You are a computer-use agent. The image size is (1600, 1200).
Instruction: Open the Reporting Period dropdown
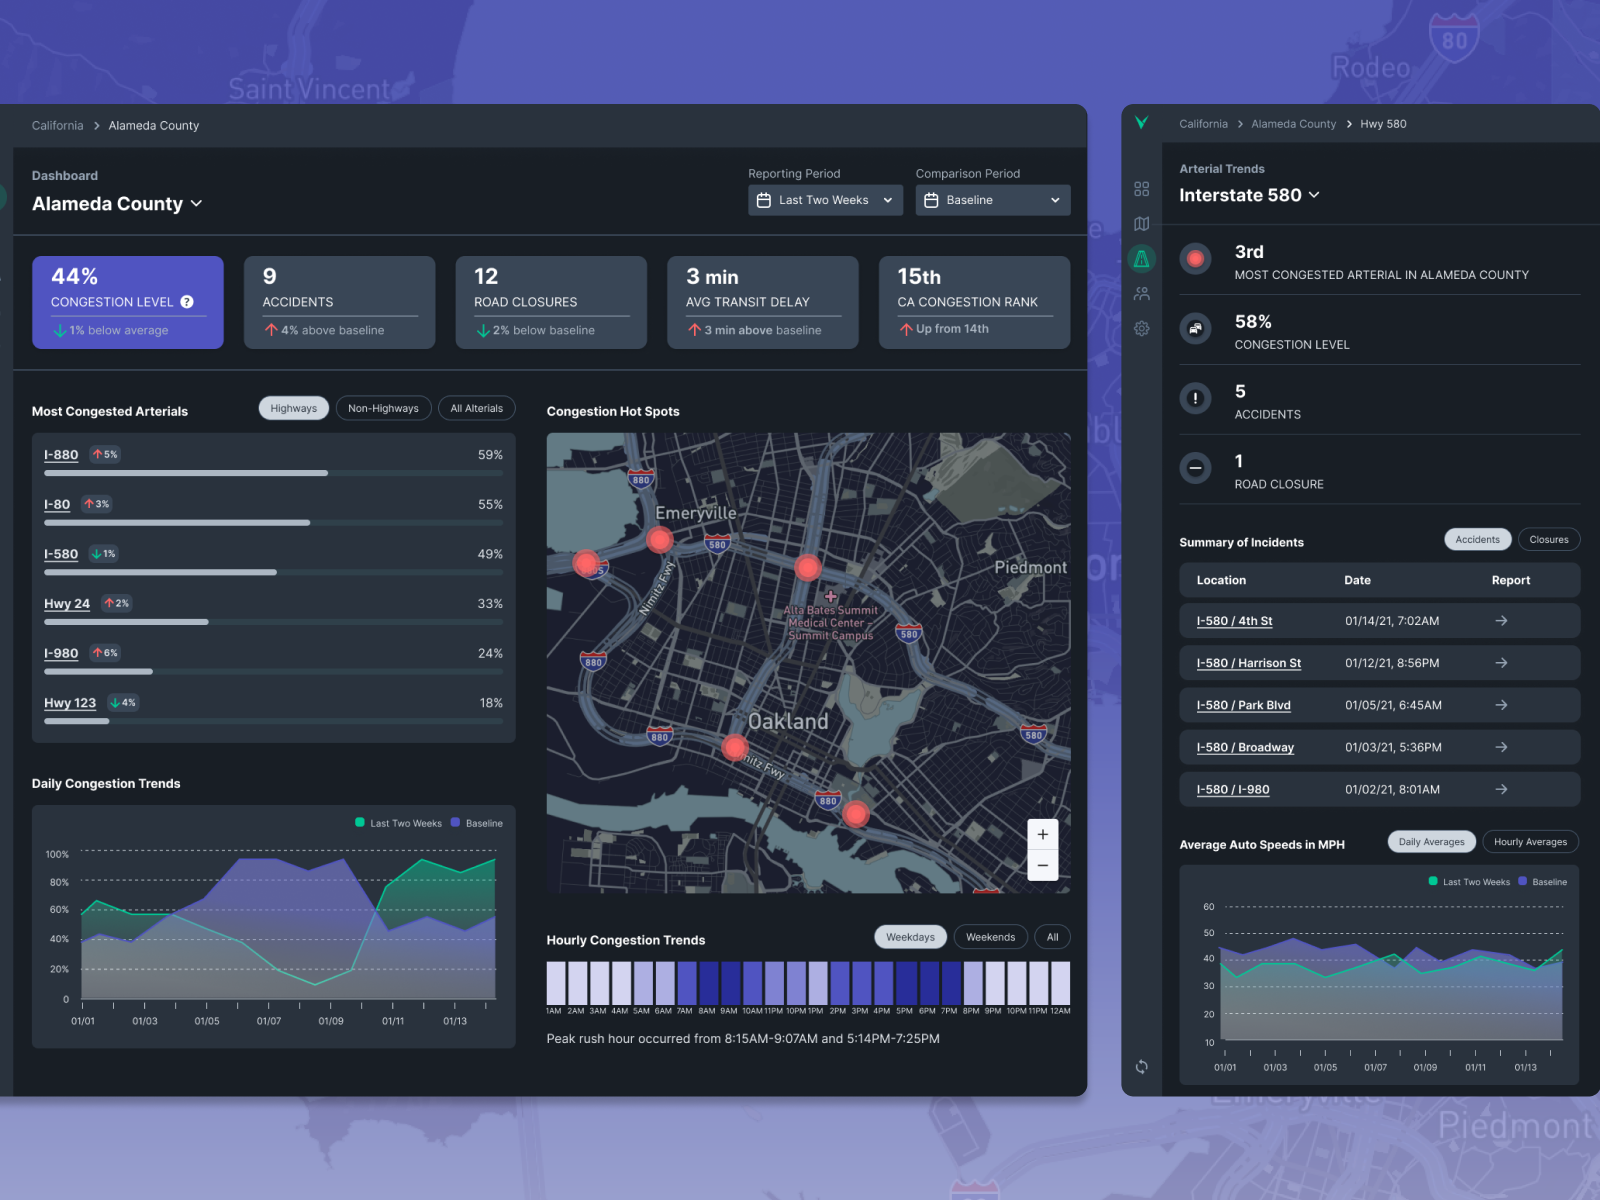coord(825,200)
